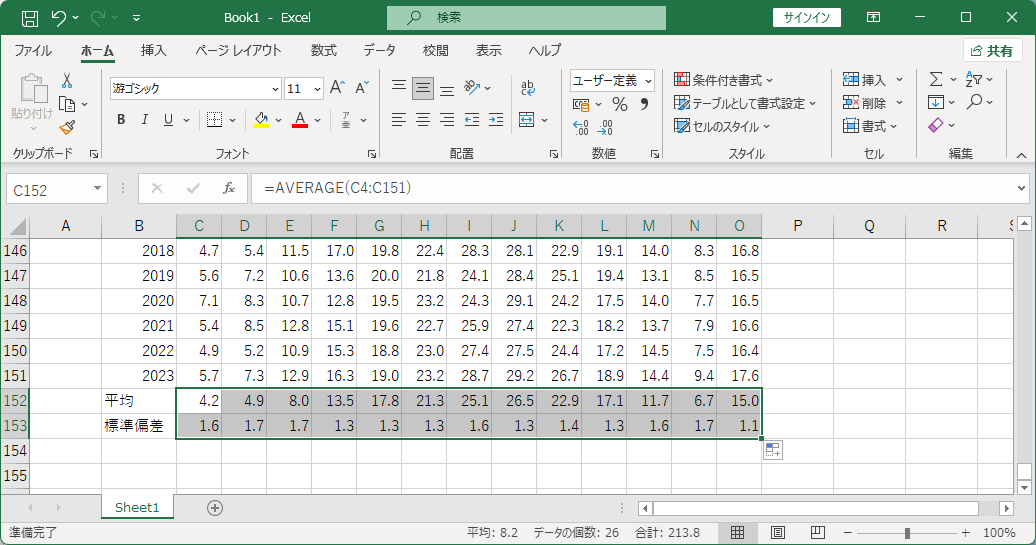Switch to Page Layout view
The width and height of the screenshot is (1036, 545).
778,532
